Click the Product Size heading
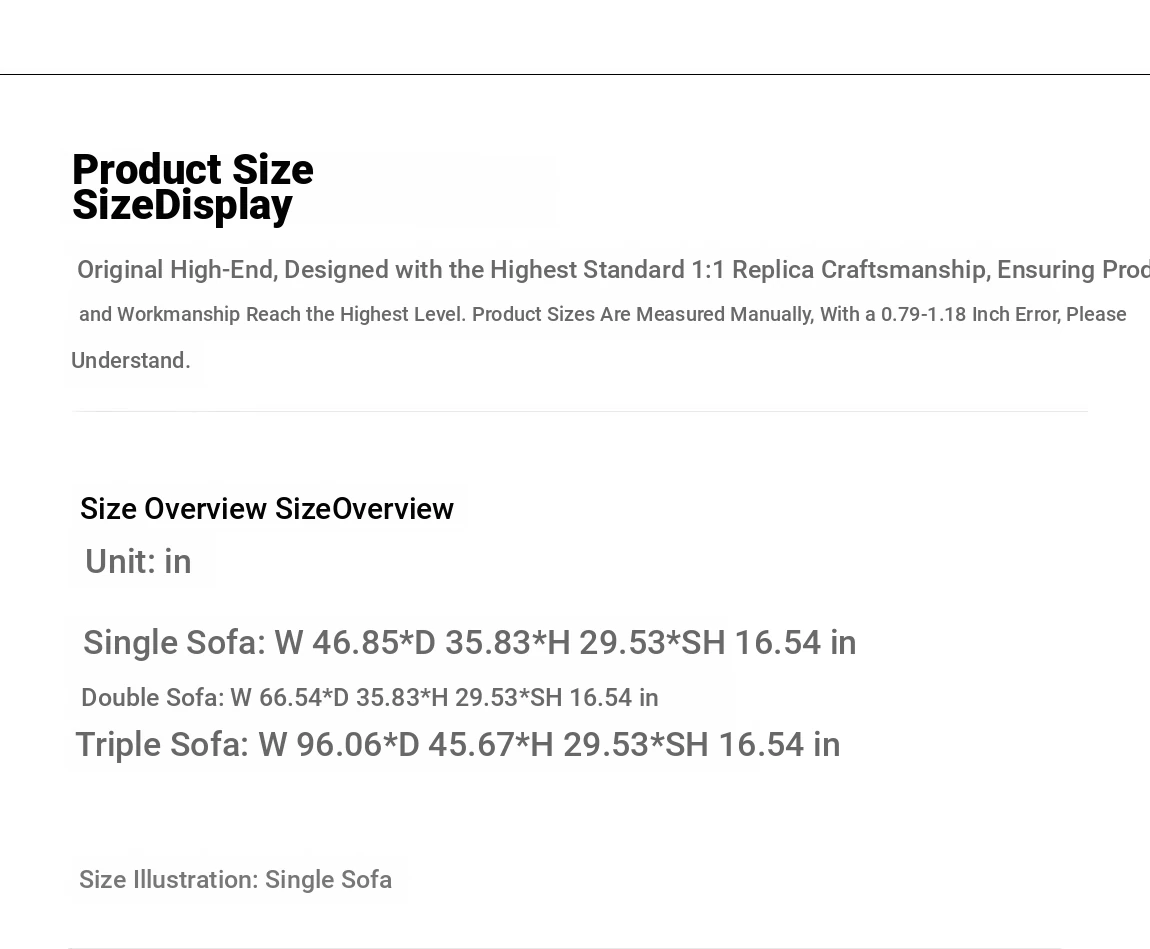Viewport: 1150px width, 949px height. [x=193, y=169]
